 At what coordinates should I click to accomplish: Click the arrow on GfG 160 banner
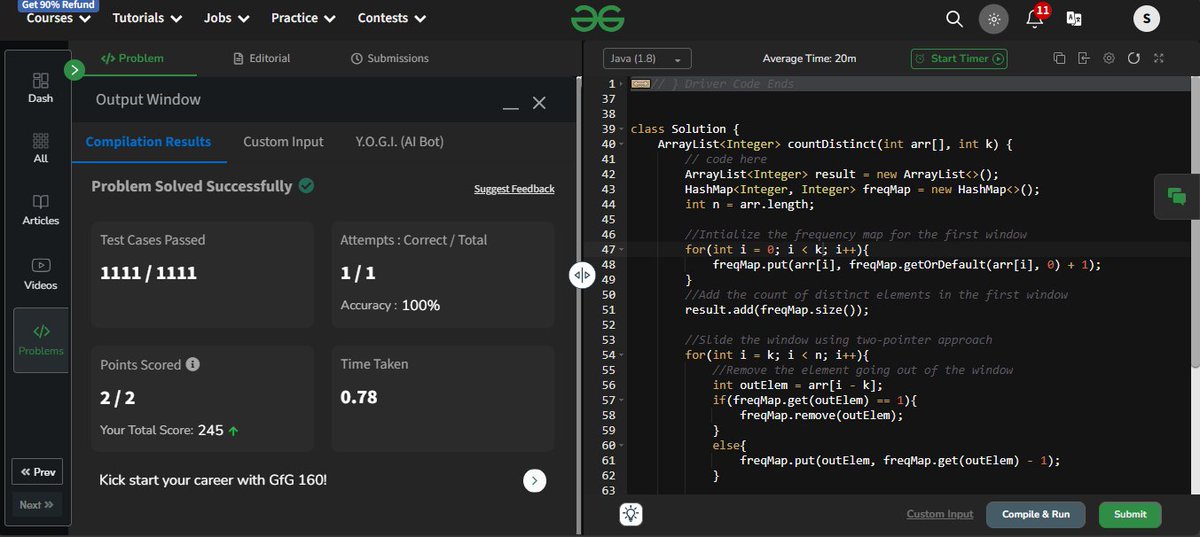(535, 481)
